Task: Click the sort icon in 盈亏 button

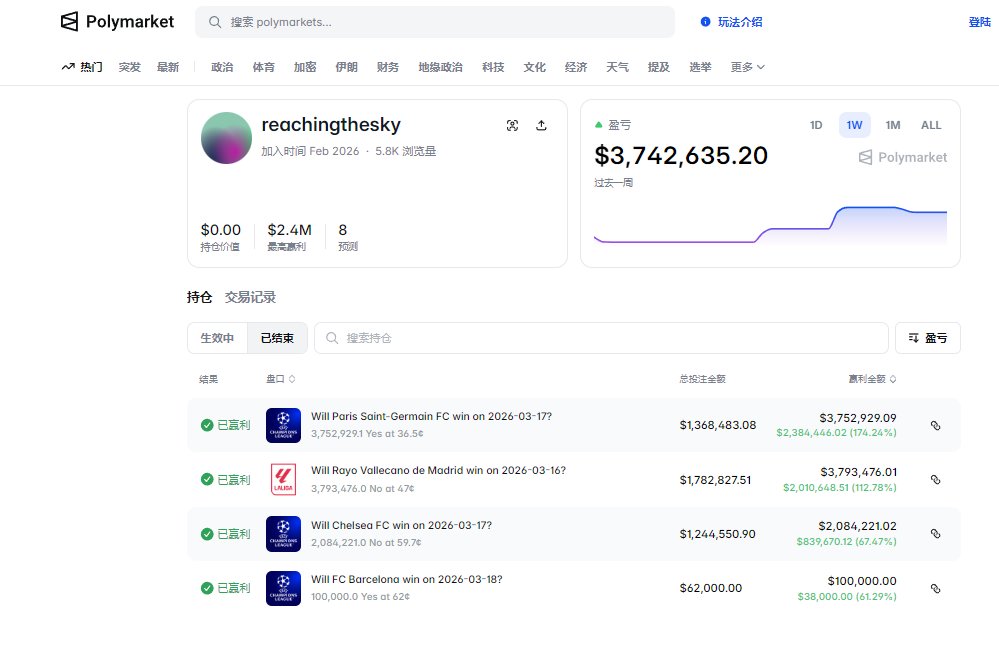Action: pyautogui.click(x=914, y=338)
